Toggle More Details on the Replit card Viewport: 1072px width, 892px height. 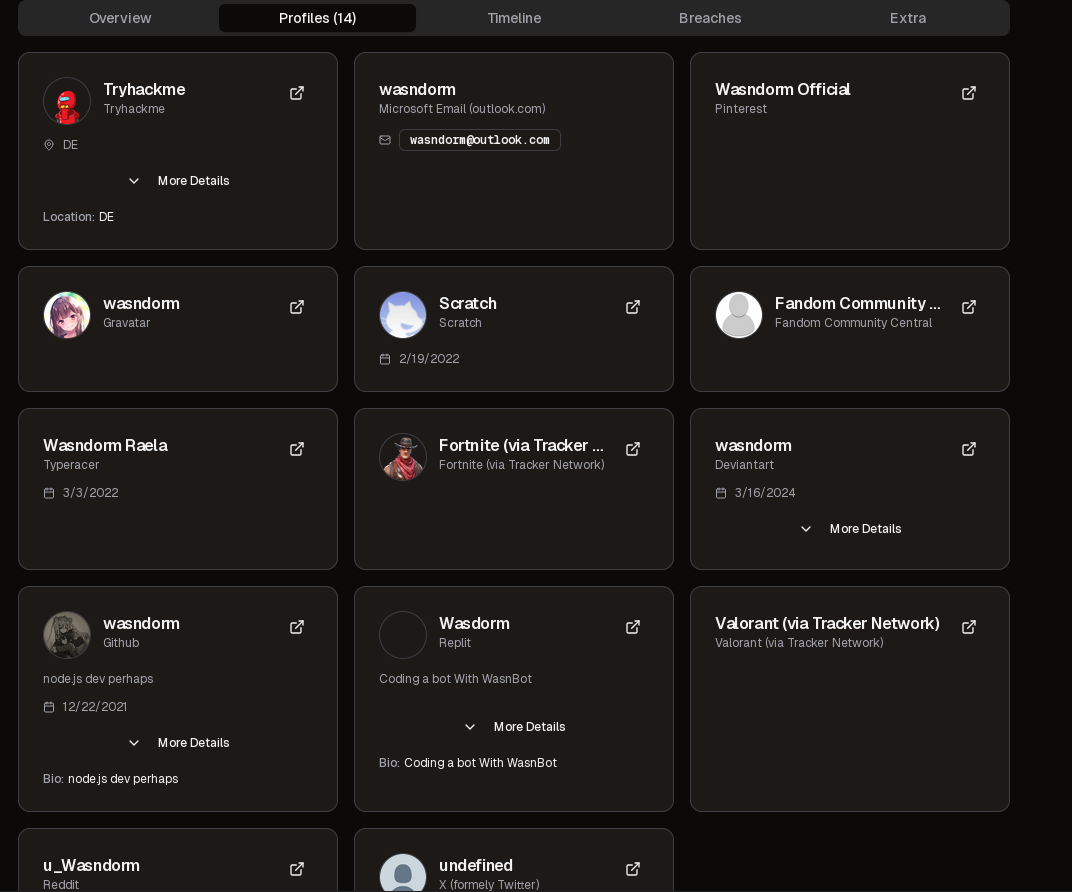click(x=514, y=727)
